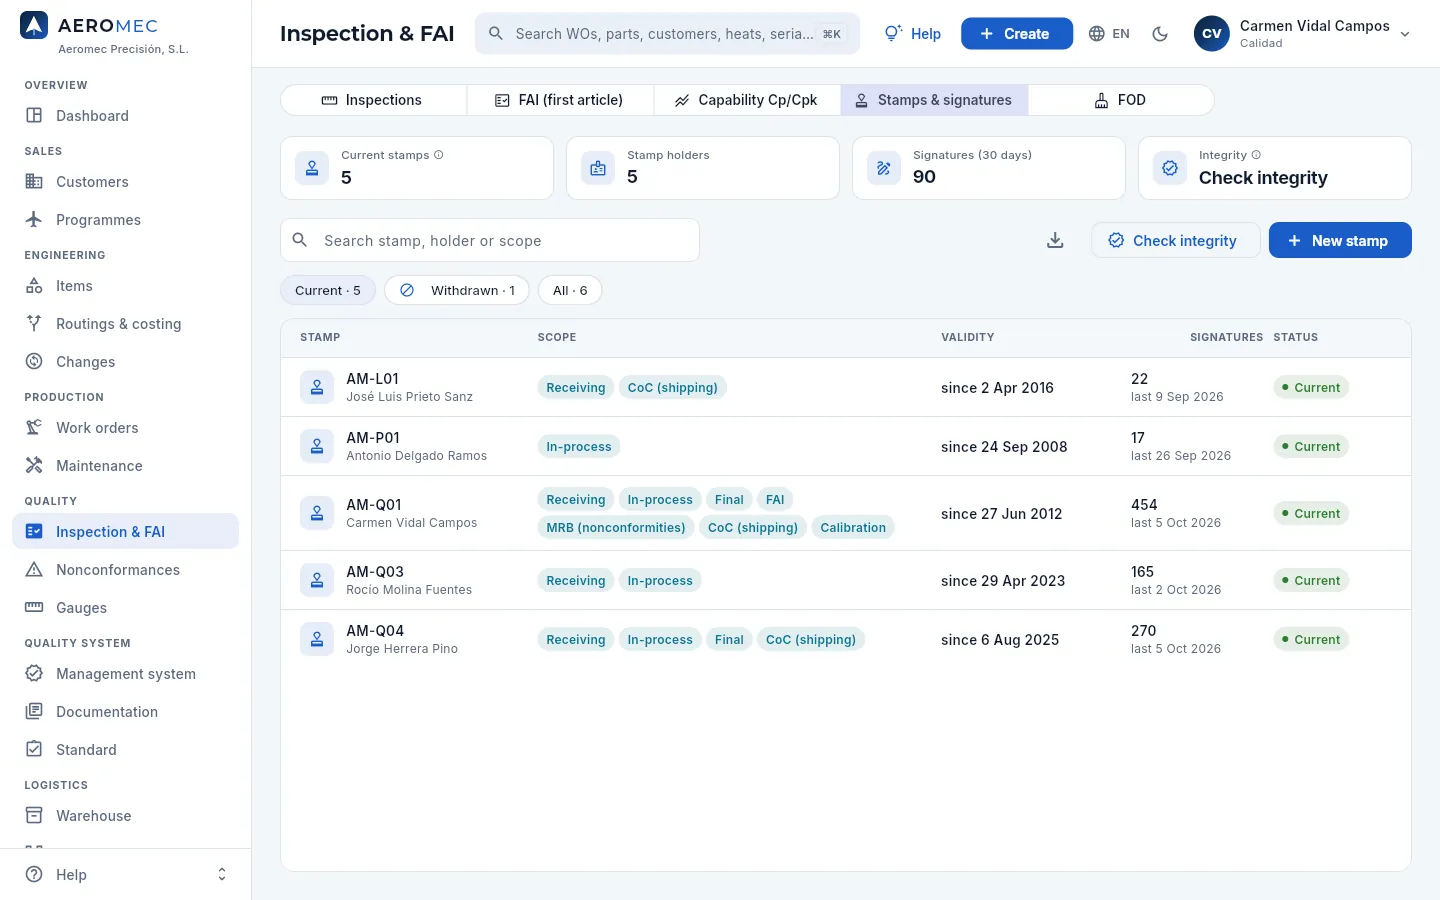Open the AM-Q01 stamp row
The image size is (1440, 900).
pos(846,513)
